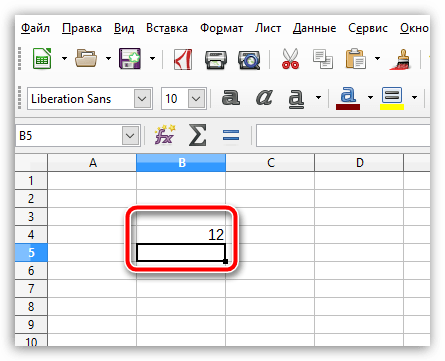Click the Open folder icon
Screen dimensions: 445x361
[x=86, y=59]
